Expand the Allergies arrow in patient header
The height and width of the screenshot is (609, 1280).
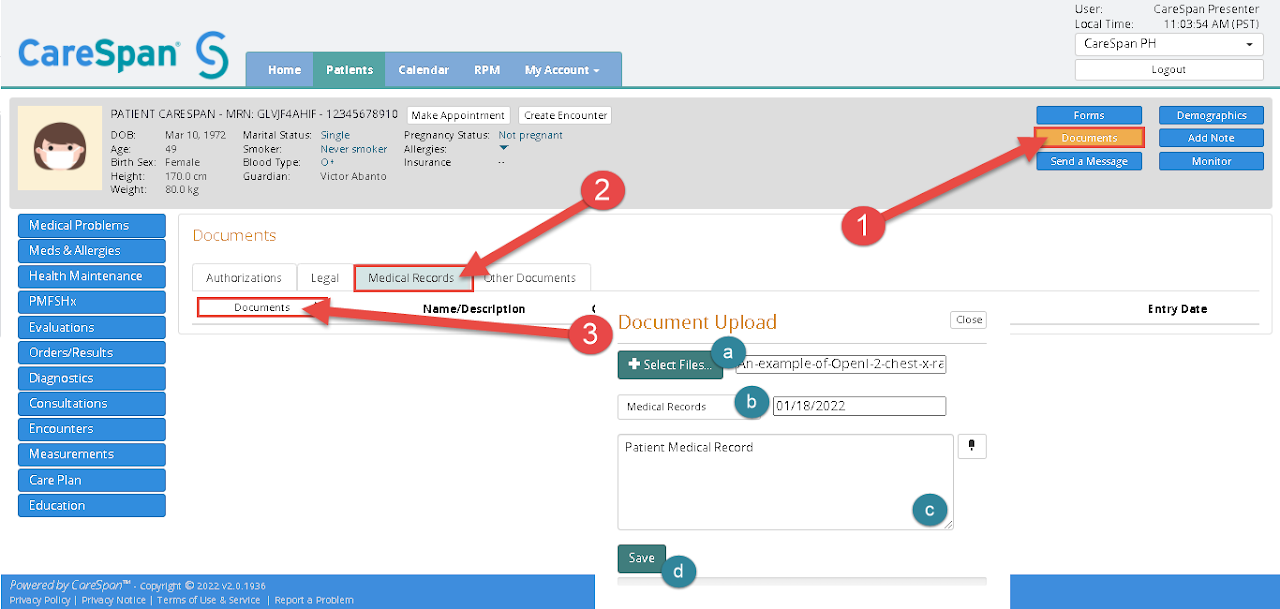coord(503,149)
